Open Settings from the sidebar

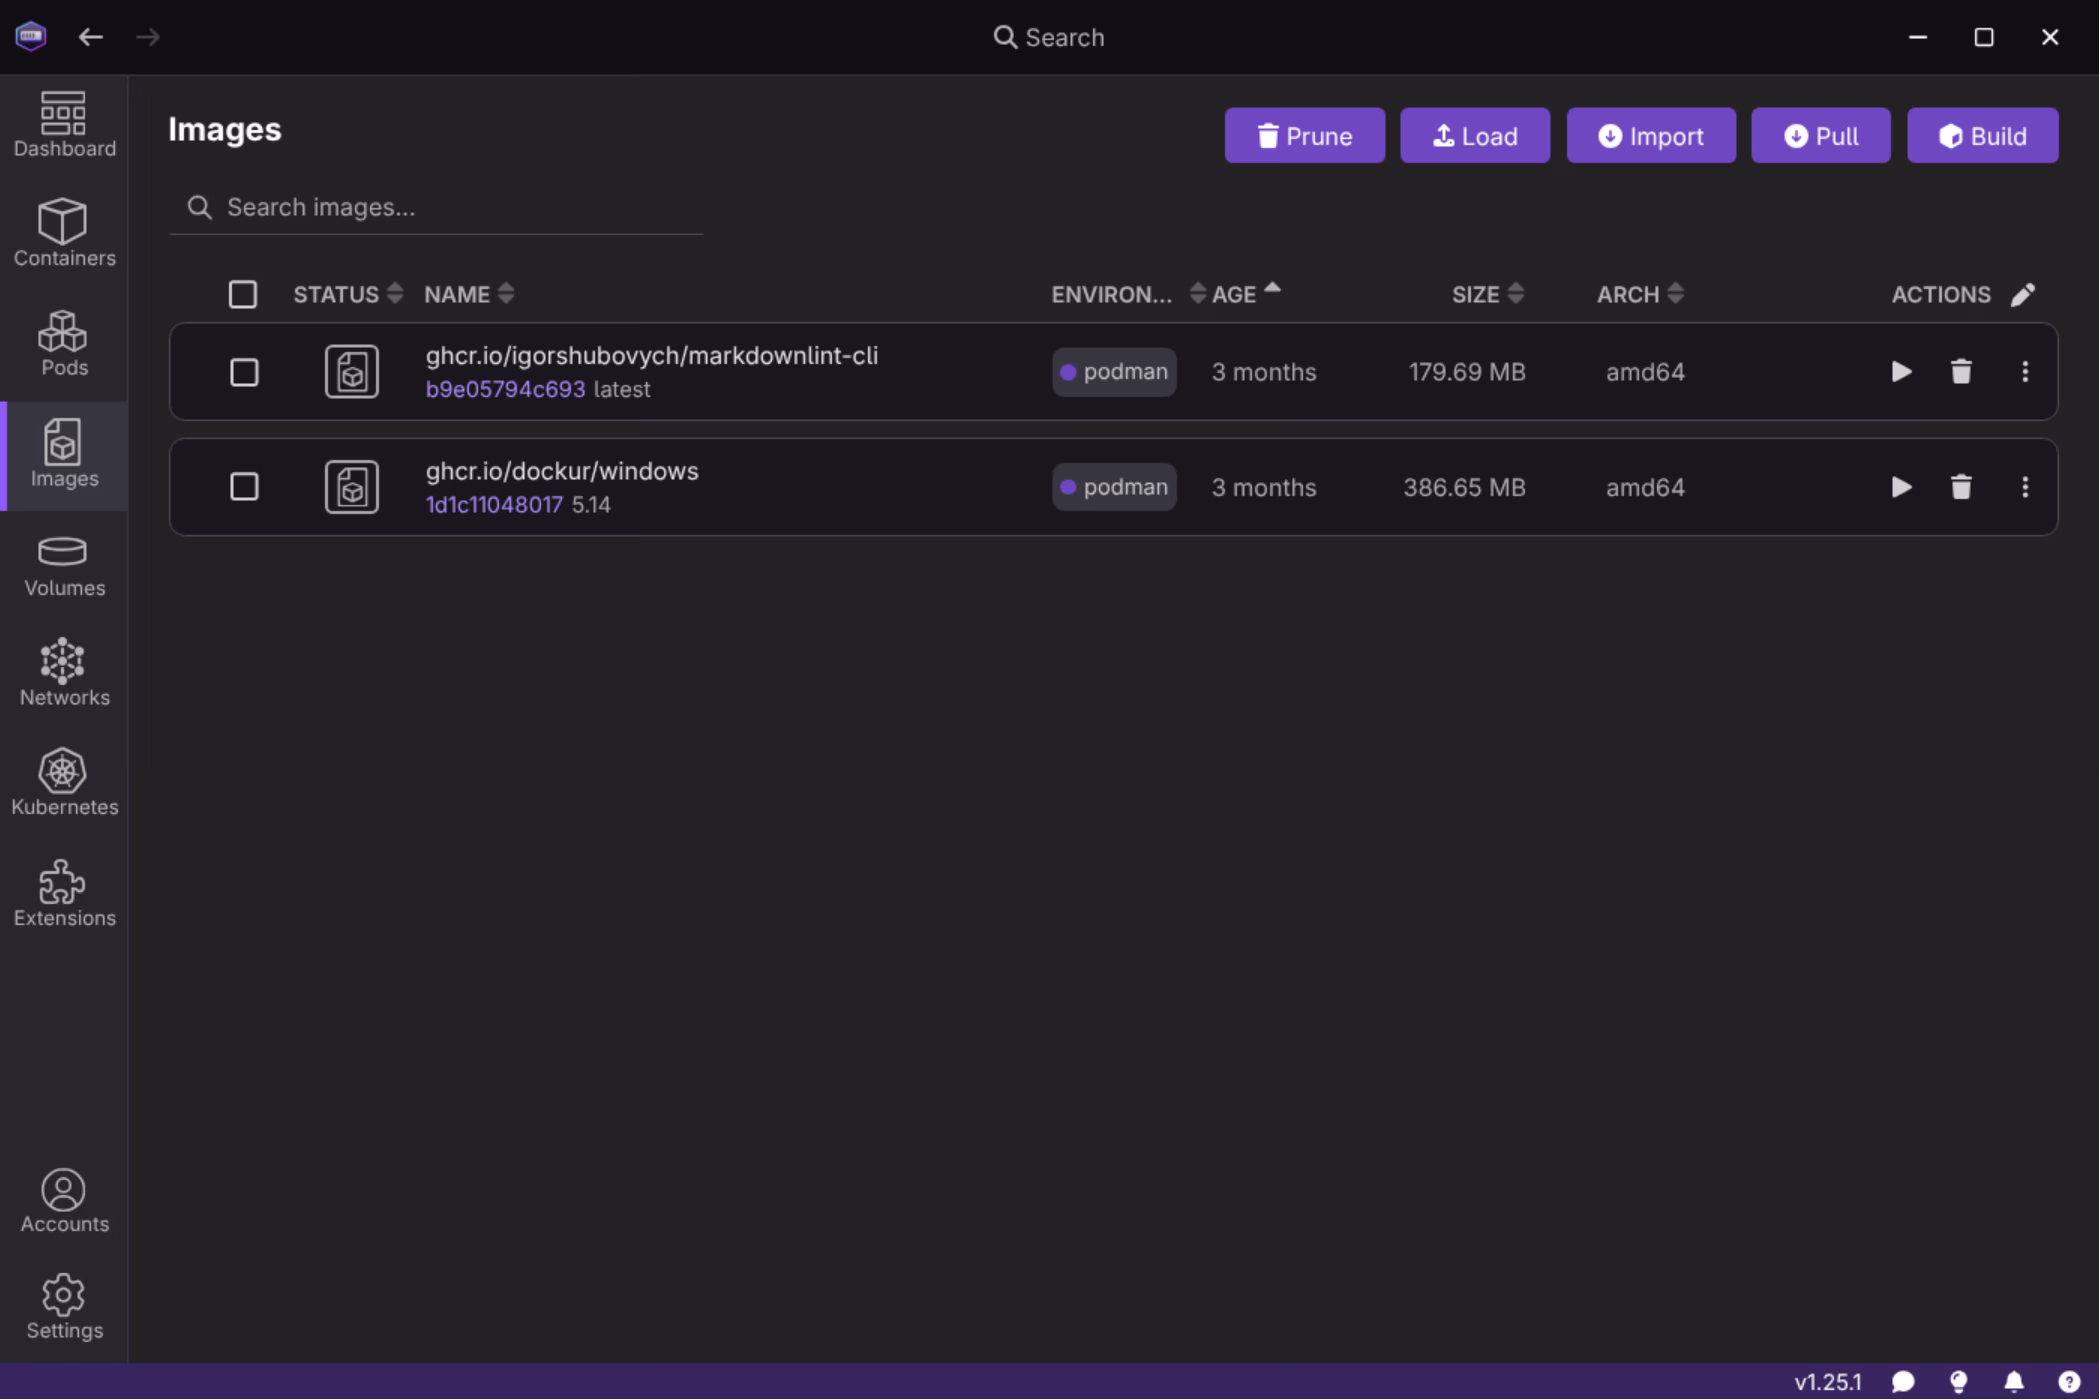pos(63,1307)
